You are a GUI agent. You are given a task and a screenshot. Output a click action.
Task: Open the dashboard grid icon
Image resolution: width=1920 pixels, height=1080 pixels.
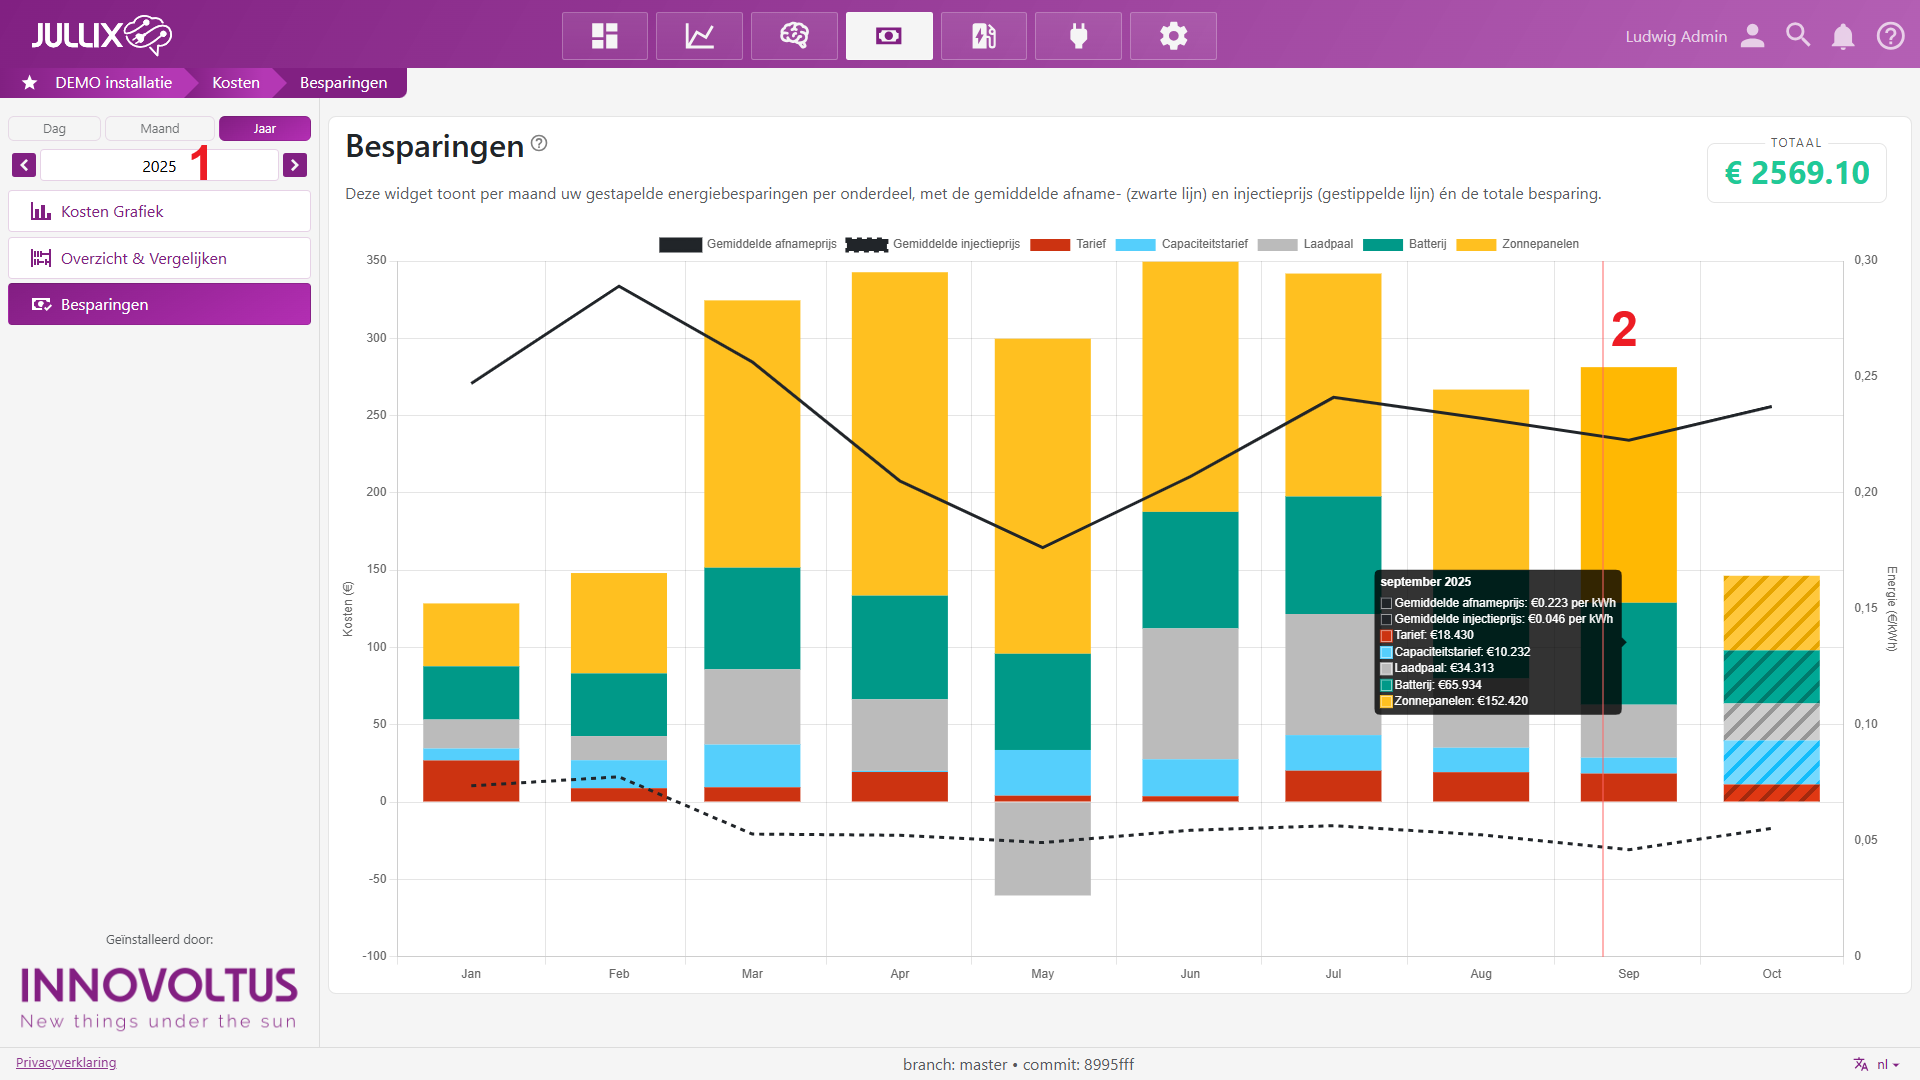click(x=604, y=36)
